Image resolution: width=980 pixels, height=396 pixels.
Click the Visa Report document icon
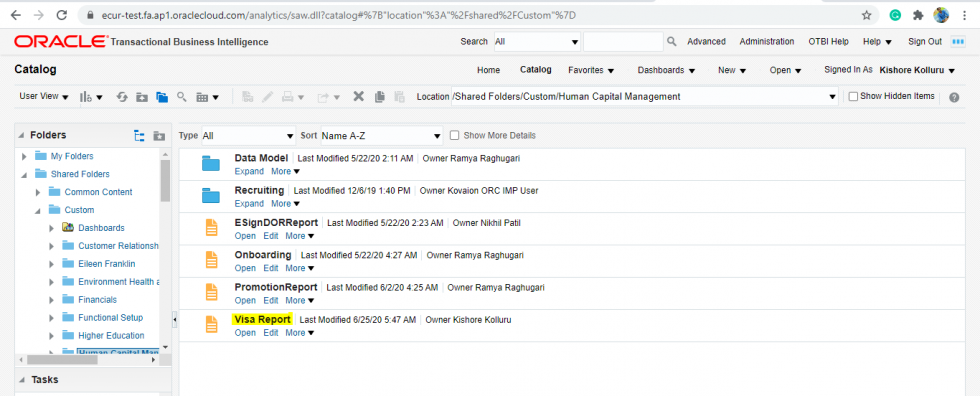point(212,325)
